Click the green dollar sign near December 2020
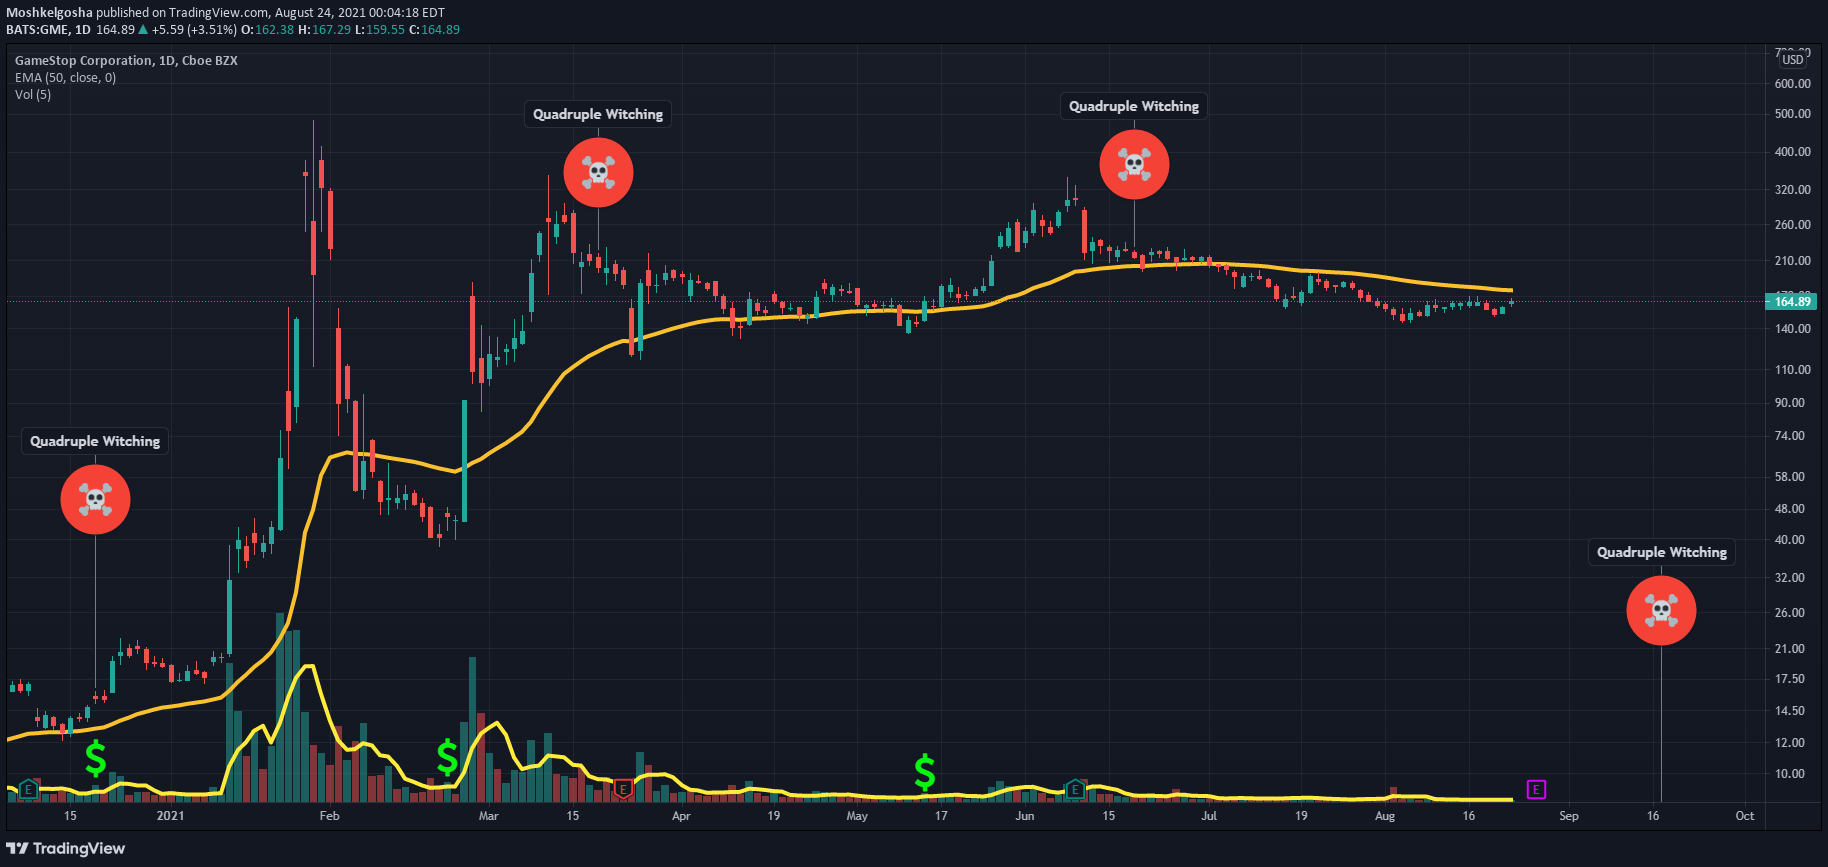Viewport: 1828px width, 867px height. click(x=96, y=758)
